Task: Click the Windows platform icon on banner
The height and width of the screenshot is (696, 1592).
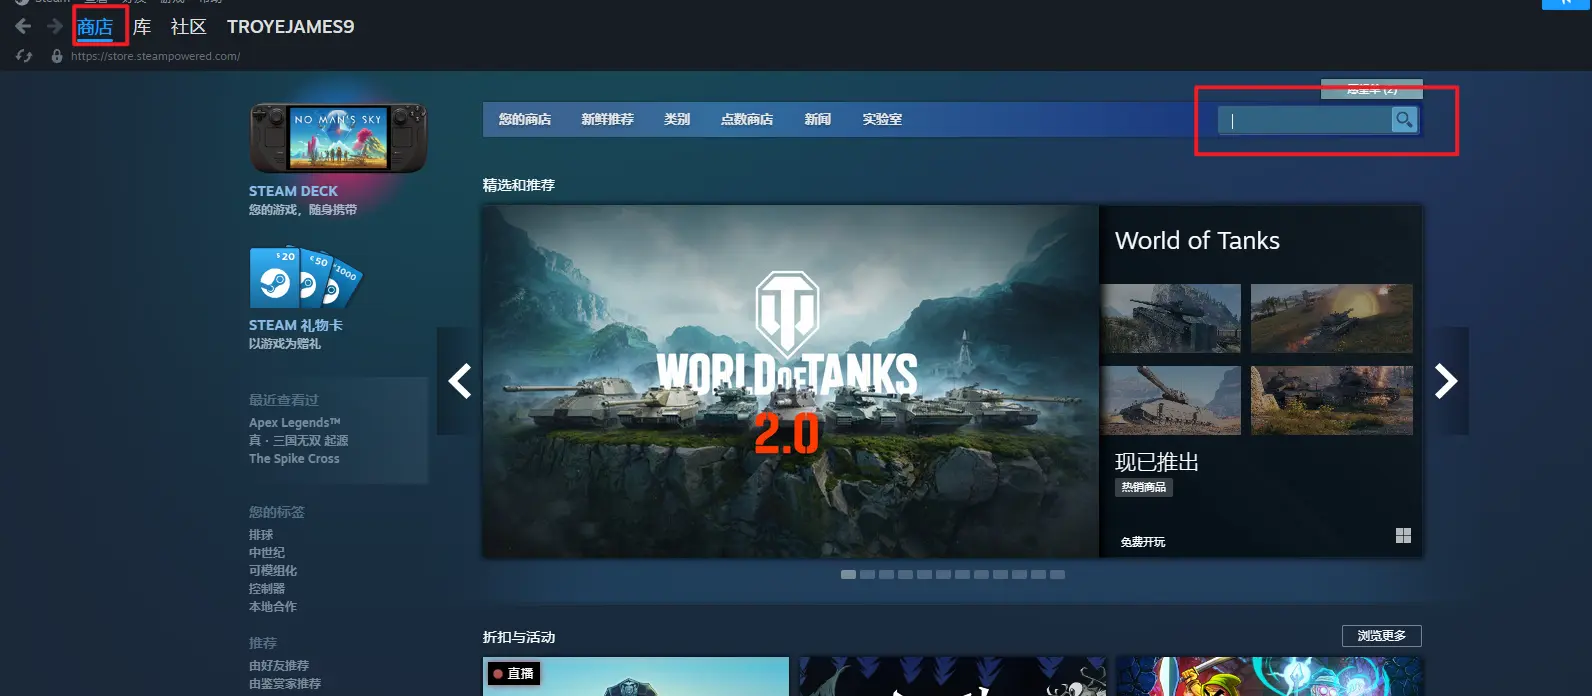Action: point(1403,536)
